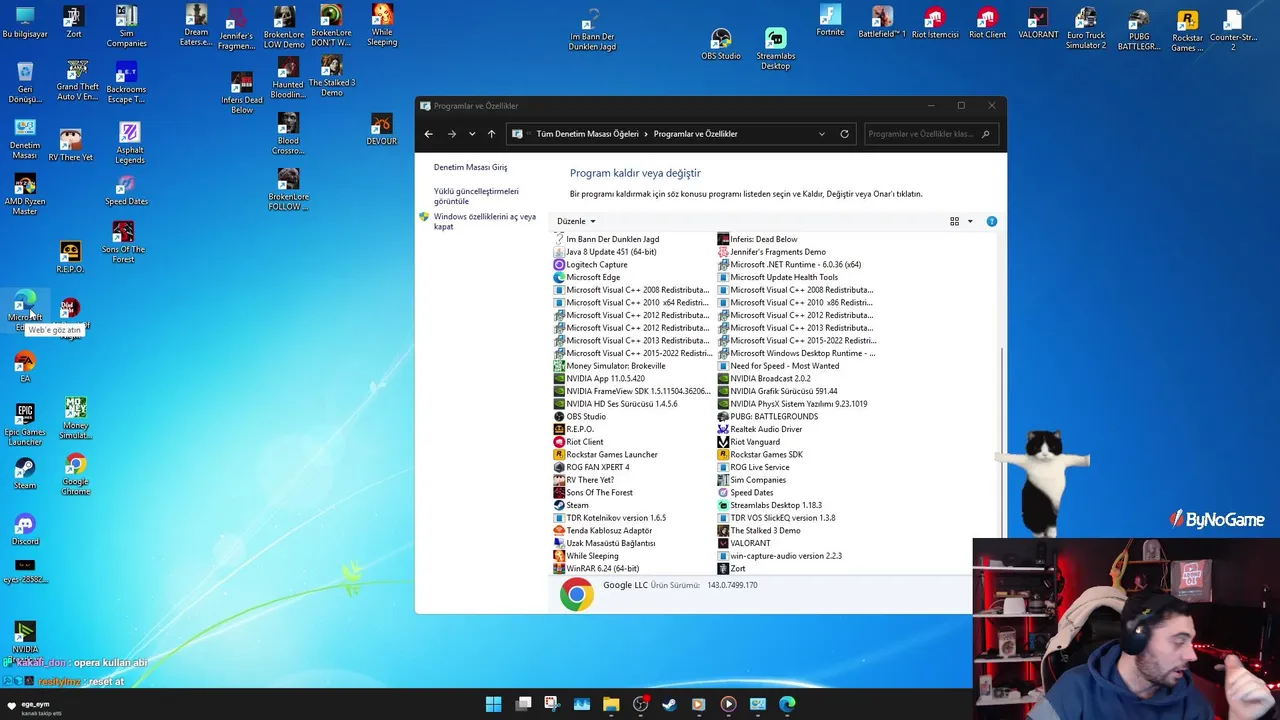
Task: Click the Programlar ve Özellikler search field
Action: click(x=929, y=134)
